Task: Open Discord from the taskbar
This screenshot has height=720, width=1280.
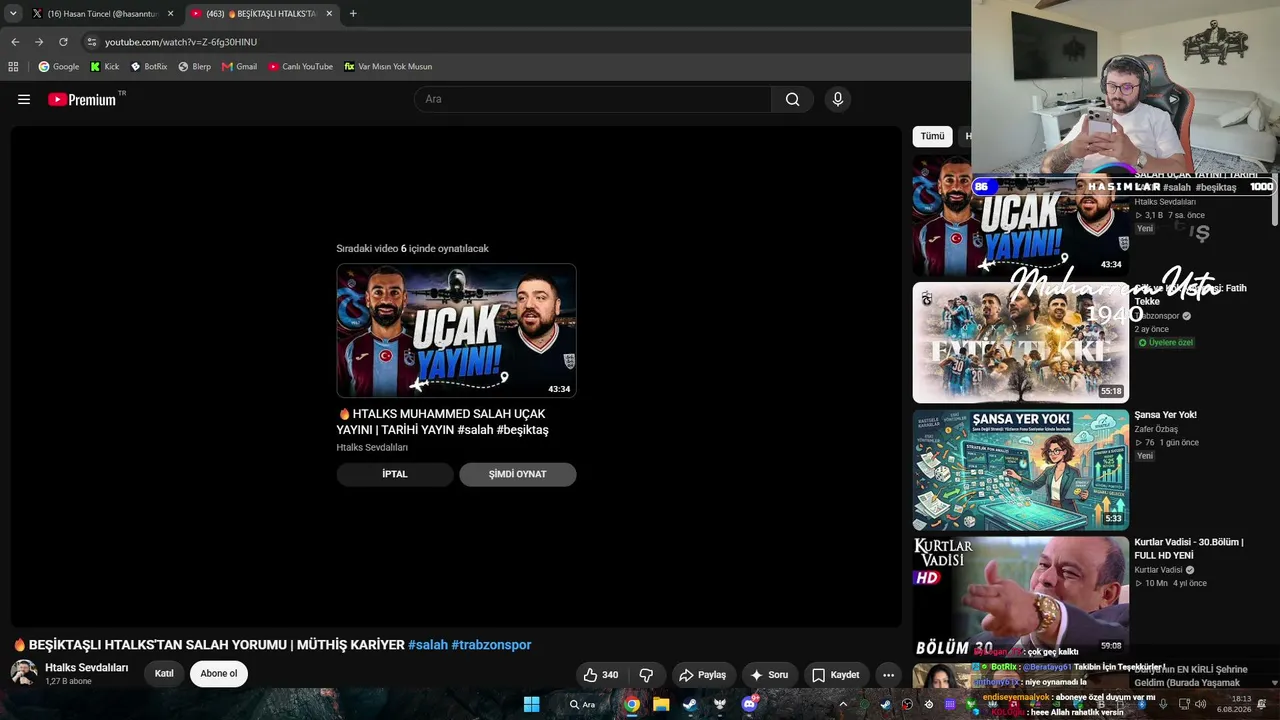Action: click(749, 704)
